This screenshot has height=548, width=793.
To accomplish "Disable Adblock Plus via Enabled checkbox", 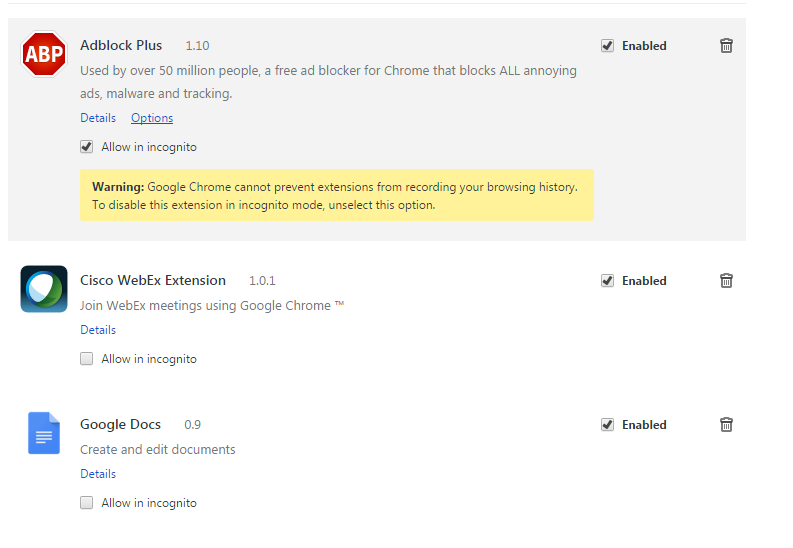I will coord(607,45).
